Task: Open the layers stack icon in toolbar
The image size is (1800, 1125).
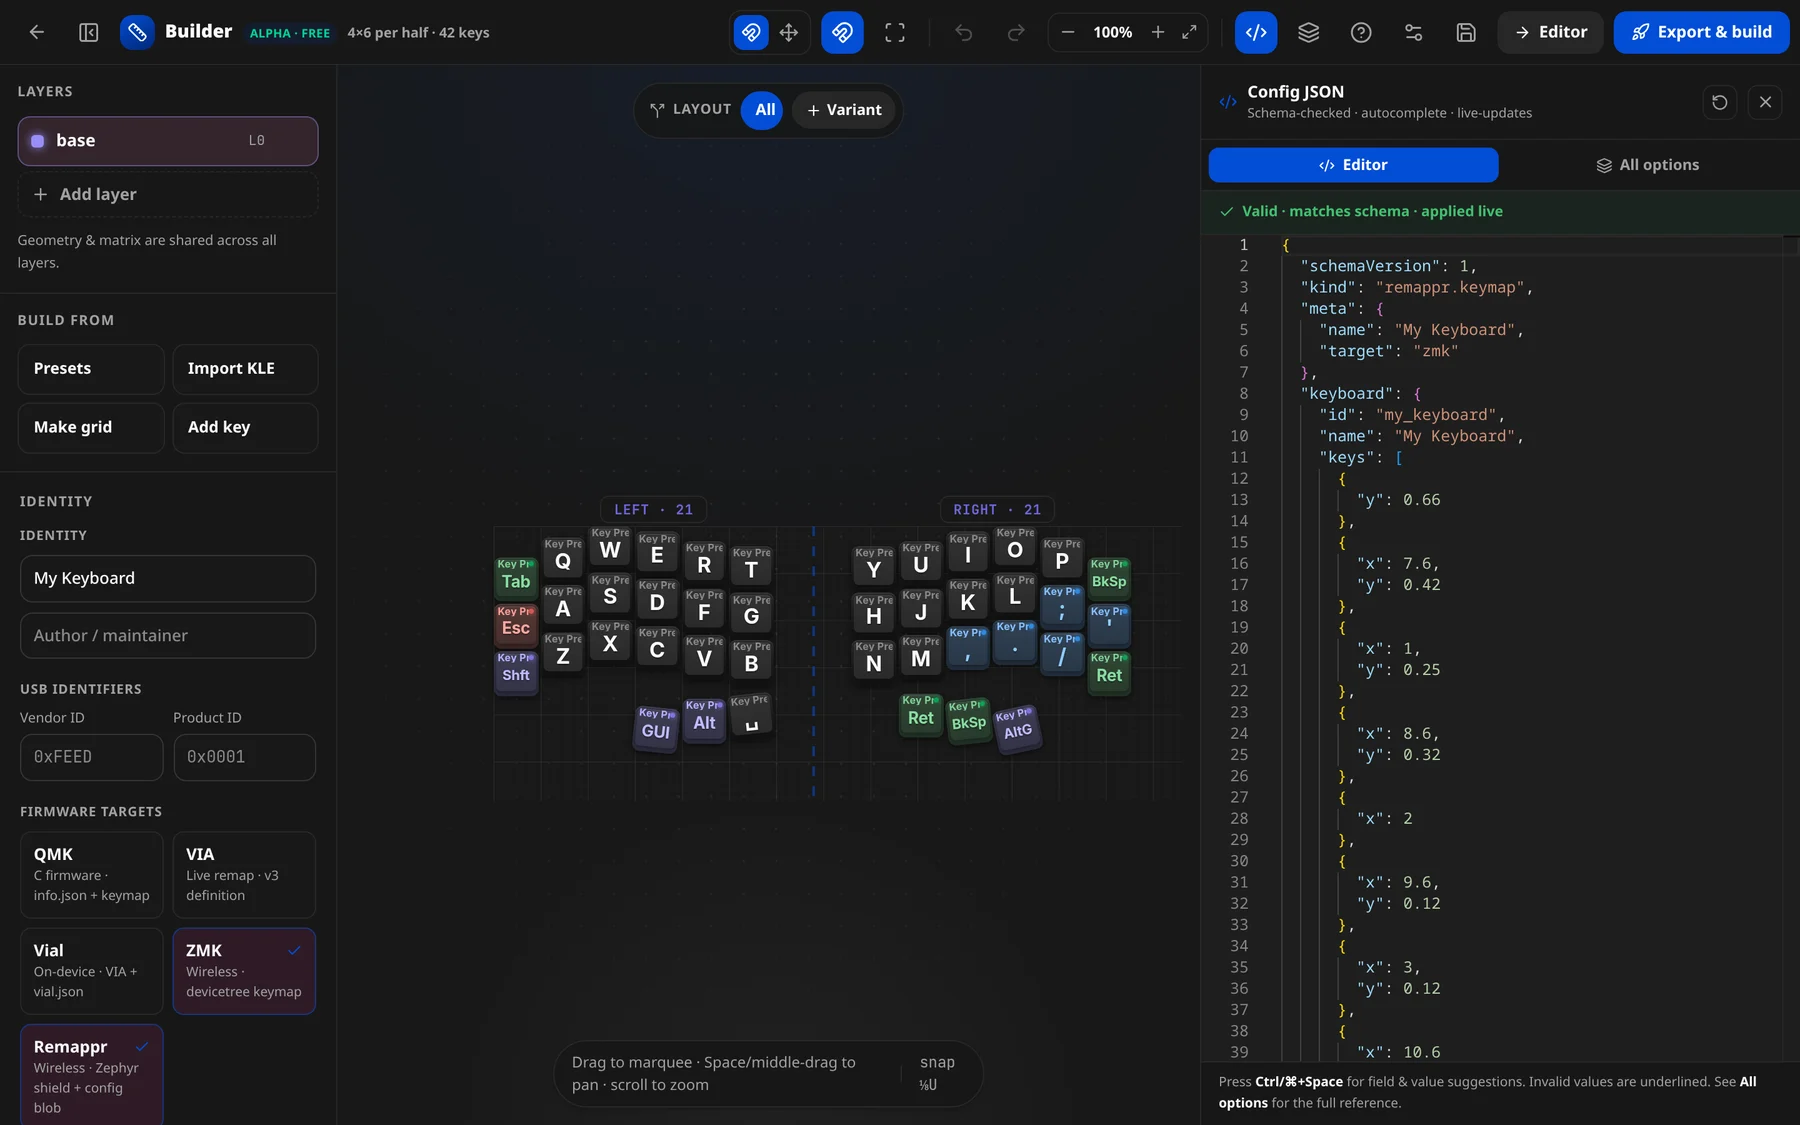Action: coord(1308,32)
